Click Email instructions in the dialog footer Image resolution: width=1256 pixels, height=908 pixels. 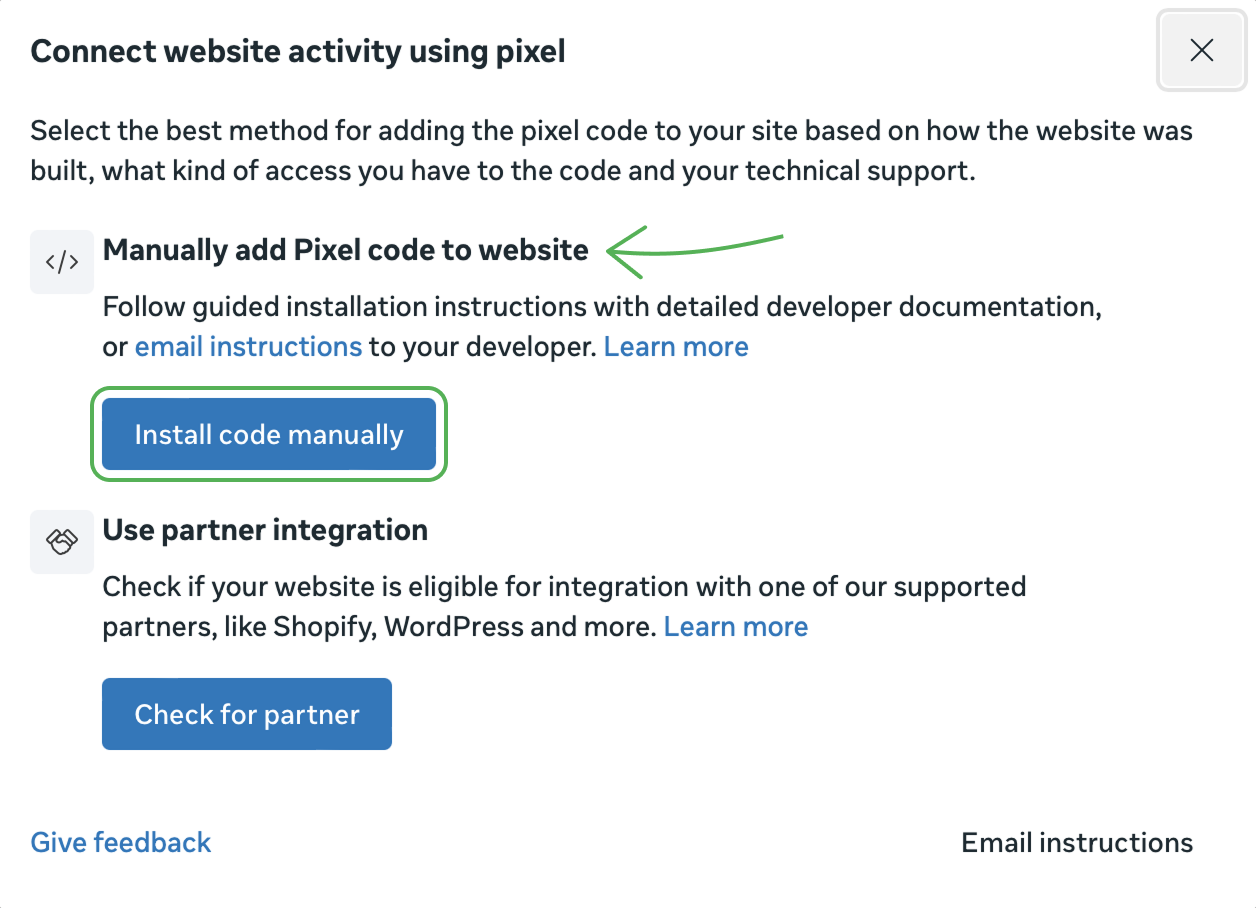pyautogui.click(x=1077, y=843)
